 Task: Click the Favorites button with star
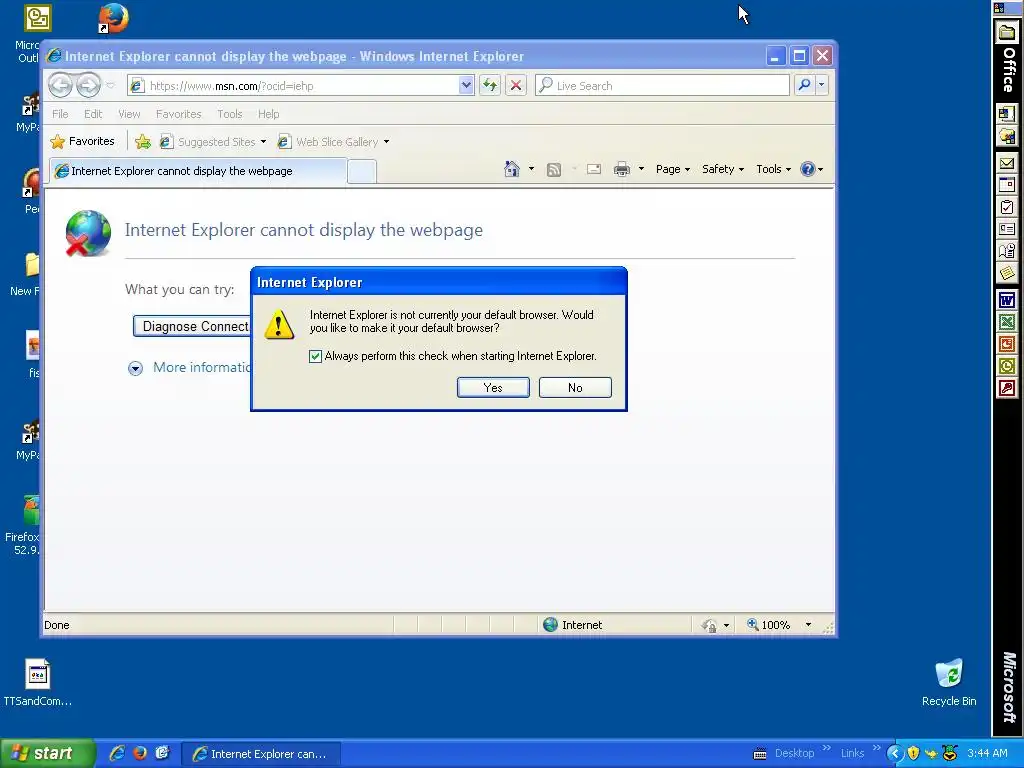[x=83, y=141]
